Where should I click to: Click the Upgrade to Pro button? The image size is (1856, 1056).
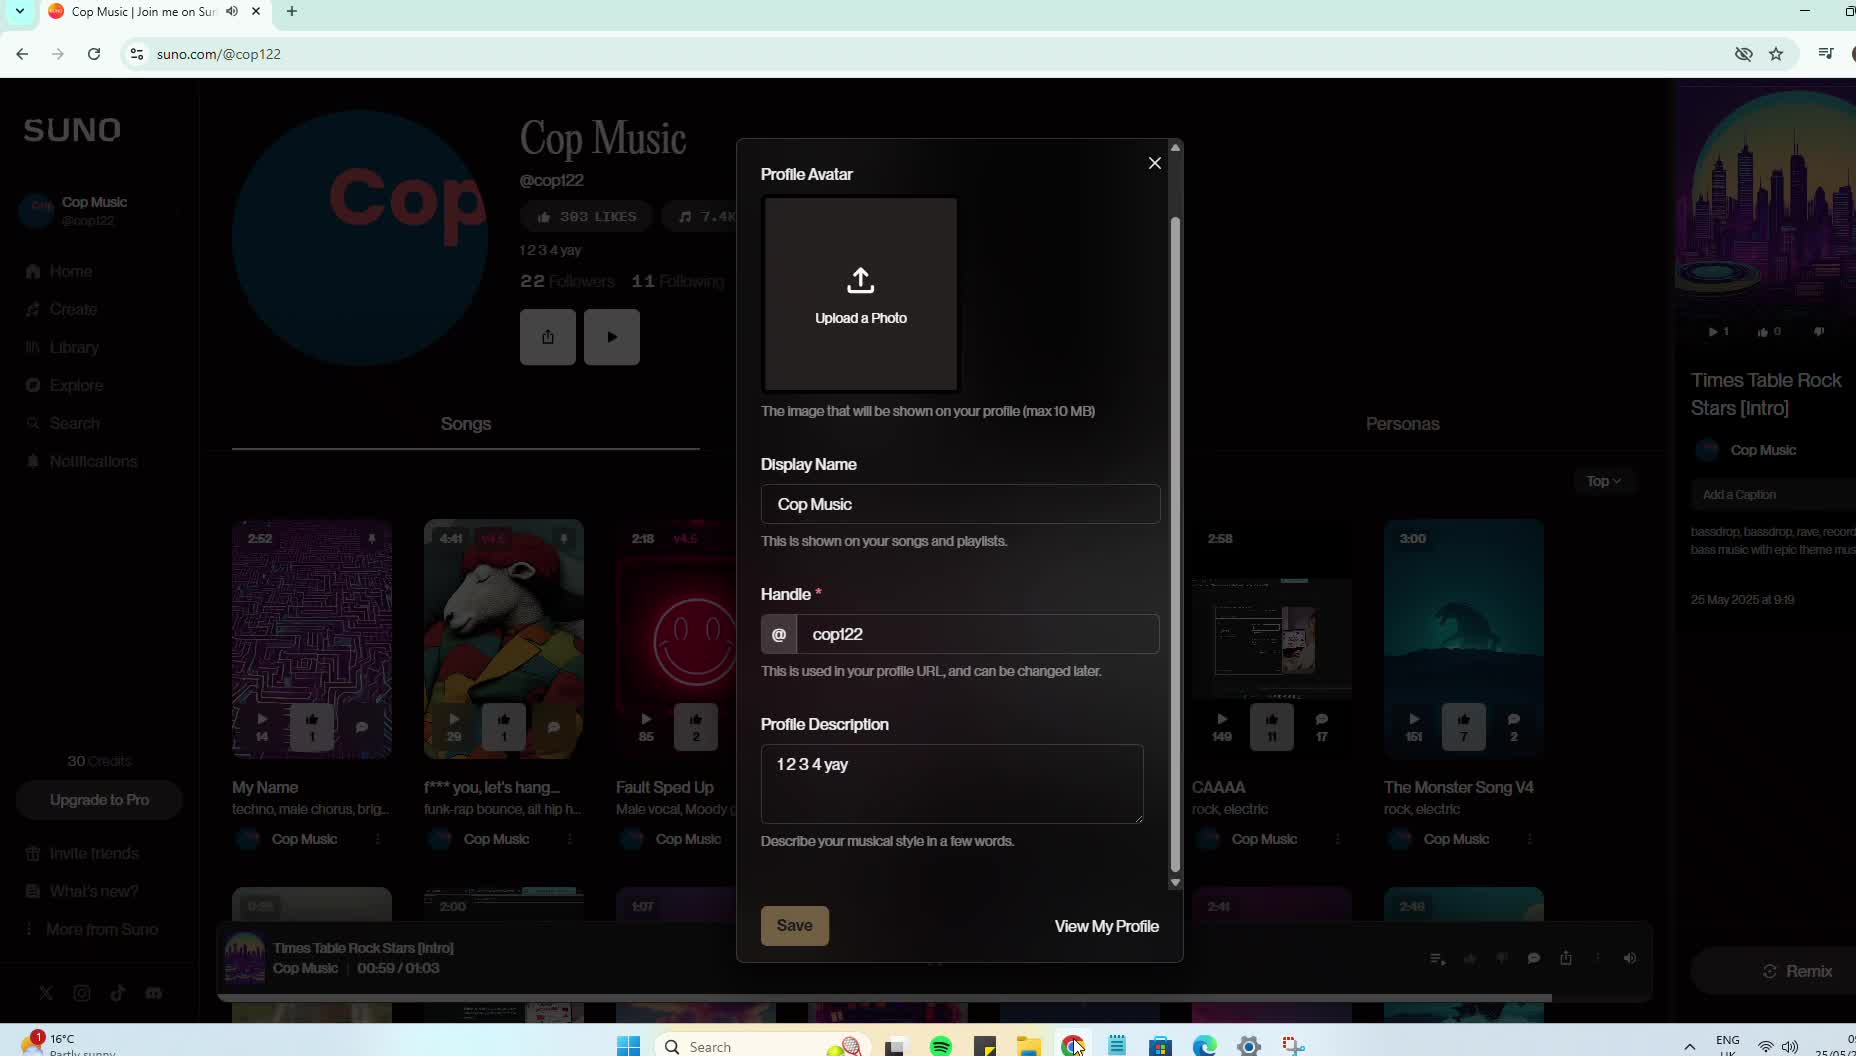99,800
